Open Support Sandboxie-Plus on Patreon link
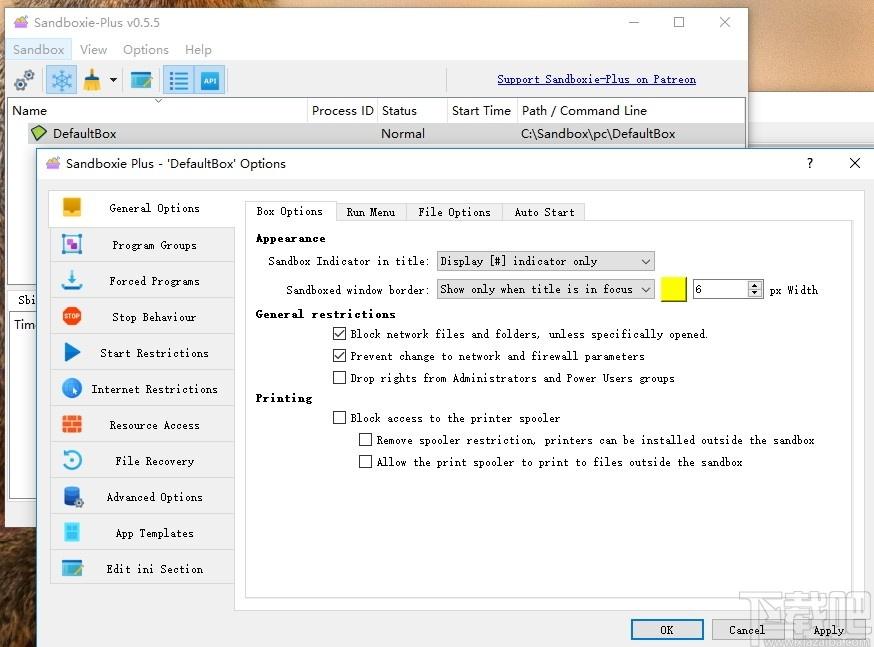Image resolution: width=874 pixels, height=647 pixels. [596, 79]
